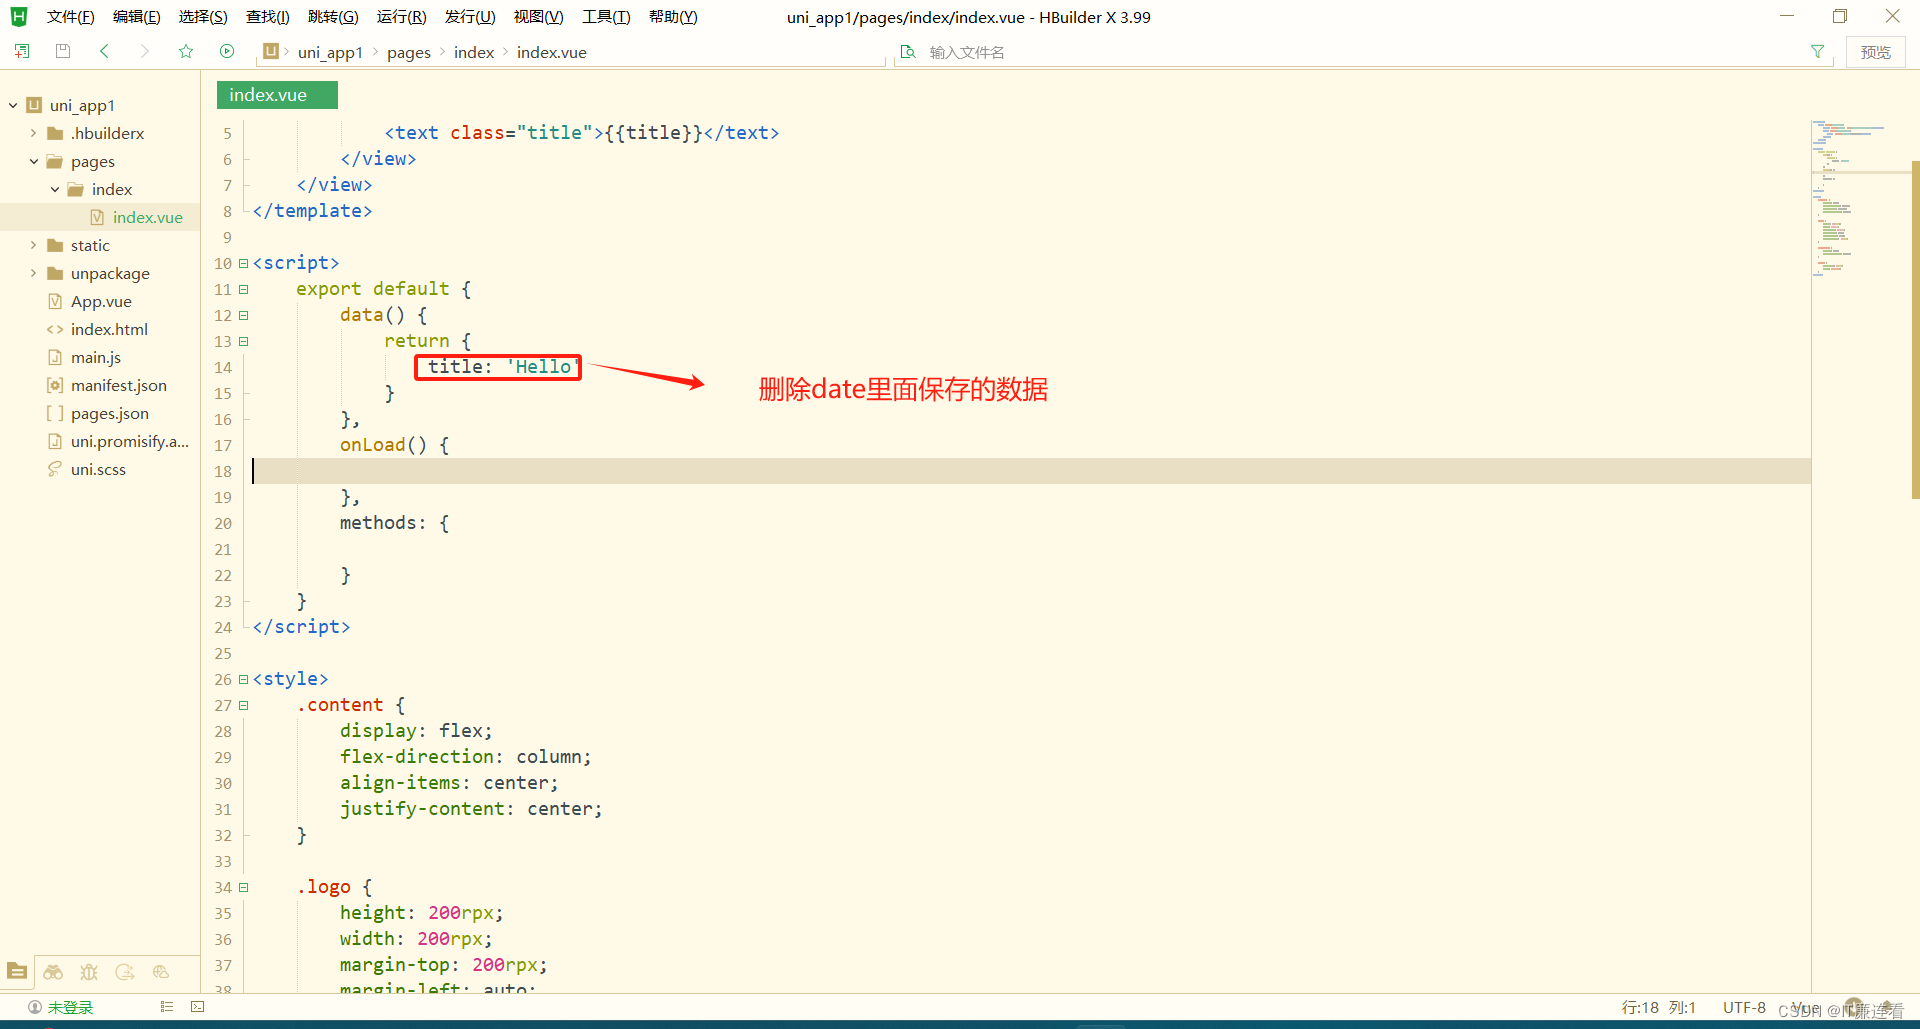Expand the unpackage folder
The height and width of the screenshot is (1029, 1920).
33,273
